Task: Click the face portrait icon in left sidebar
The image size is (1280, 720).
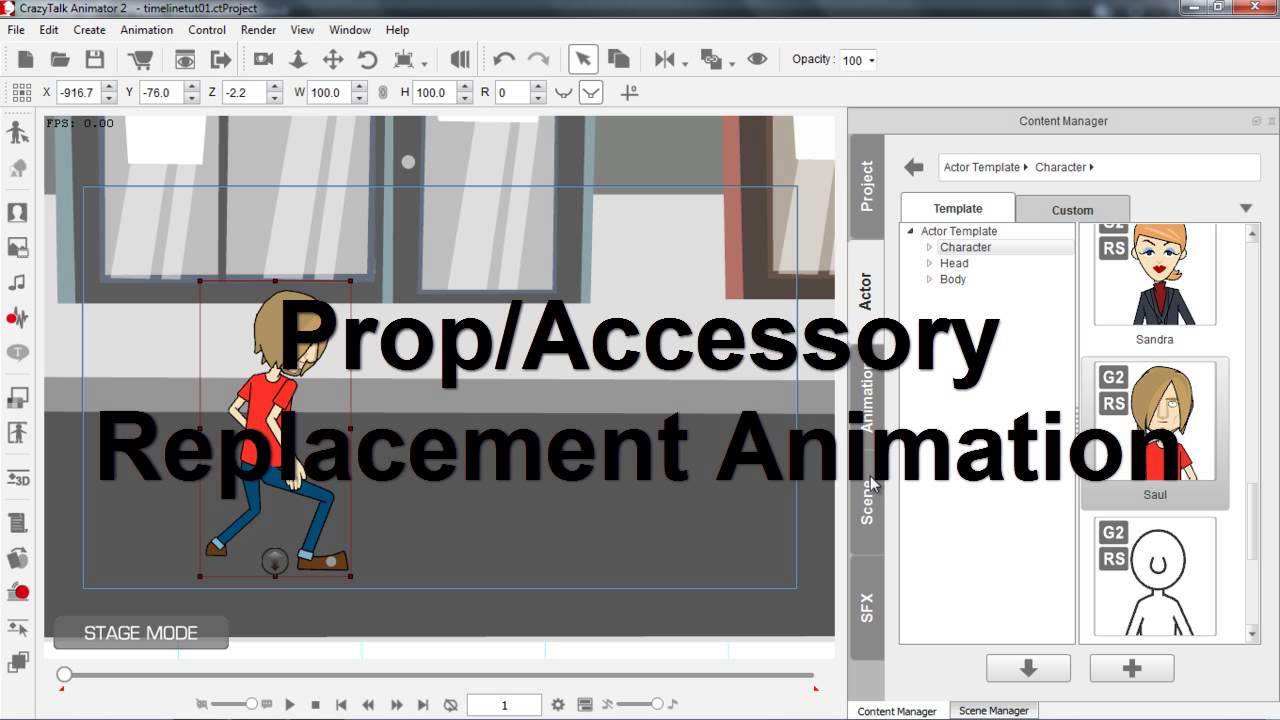Action: click(17, 213)
